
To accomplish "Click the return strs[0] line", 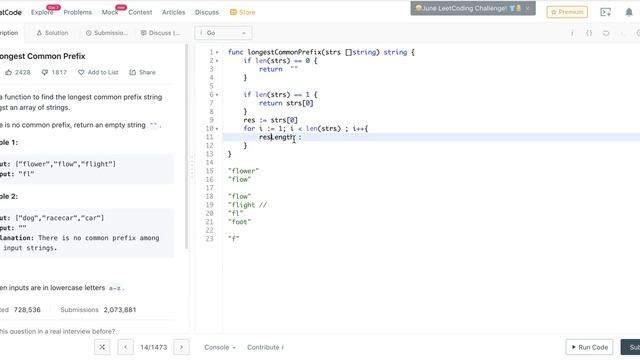I will coord(286,103).
